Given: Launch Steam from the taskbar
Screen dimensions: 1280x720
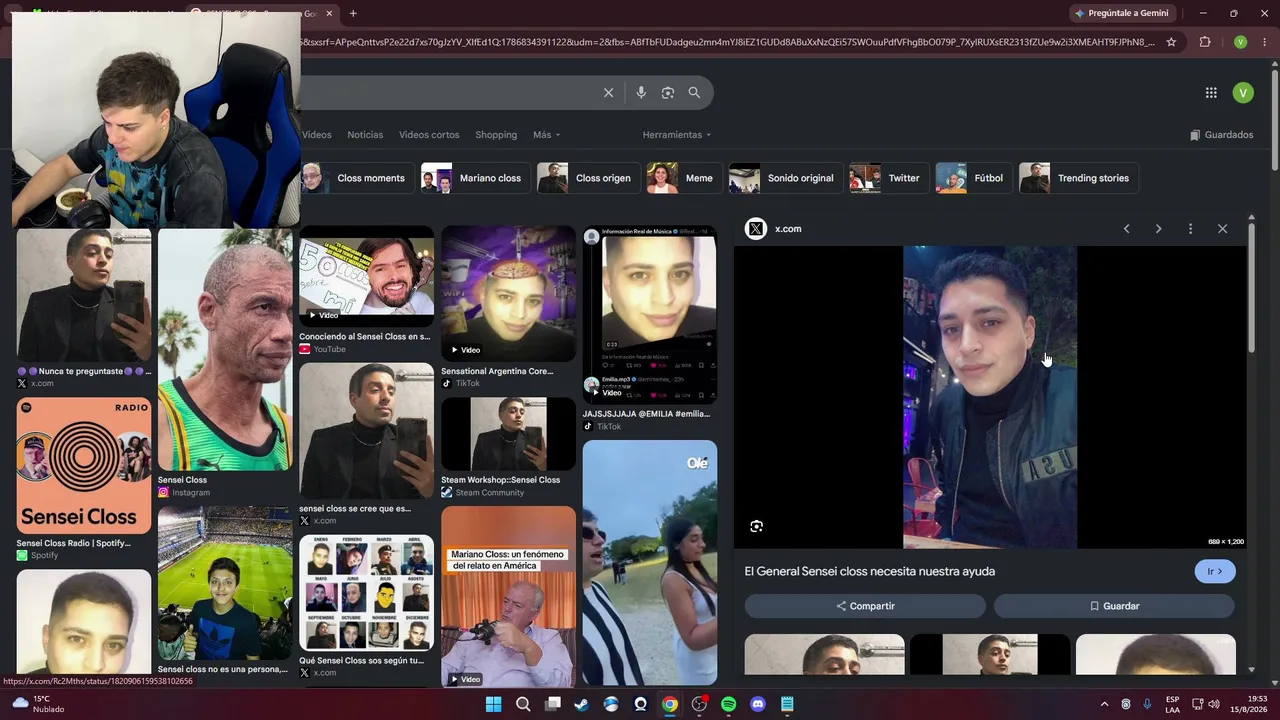Looking at the screenshot, I should pyautogui.click(x=581, y=704).
